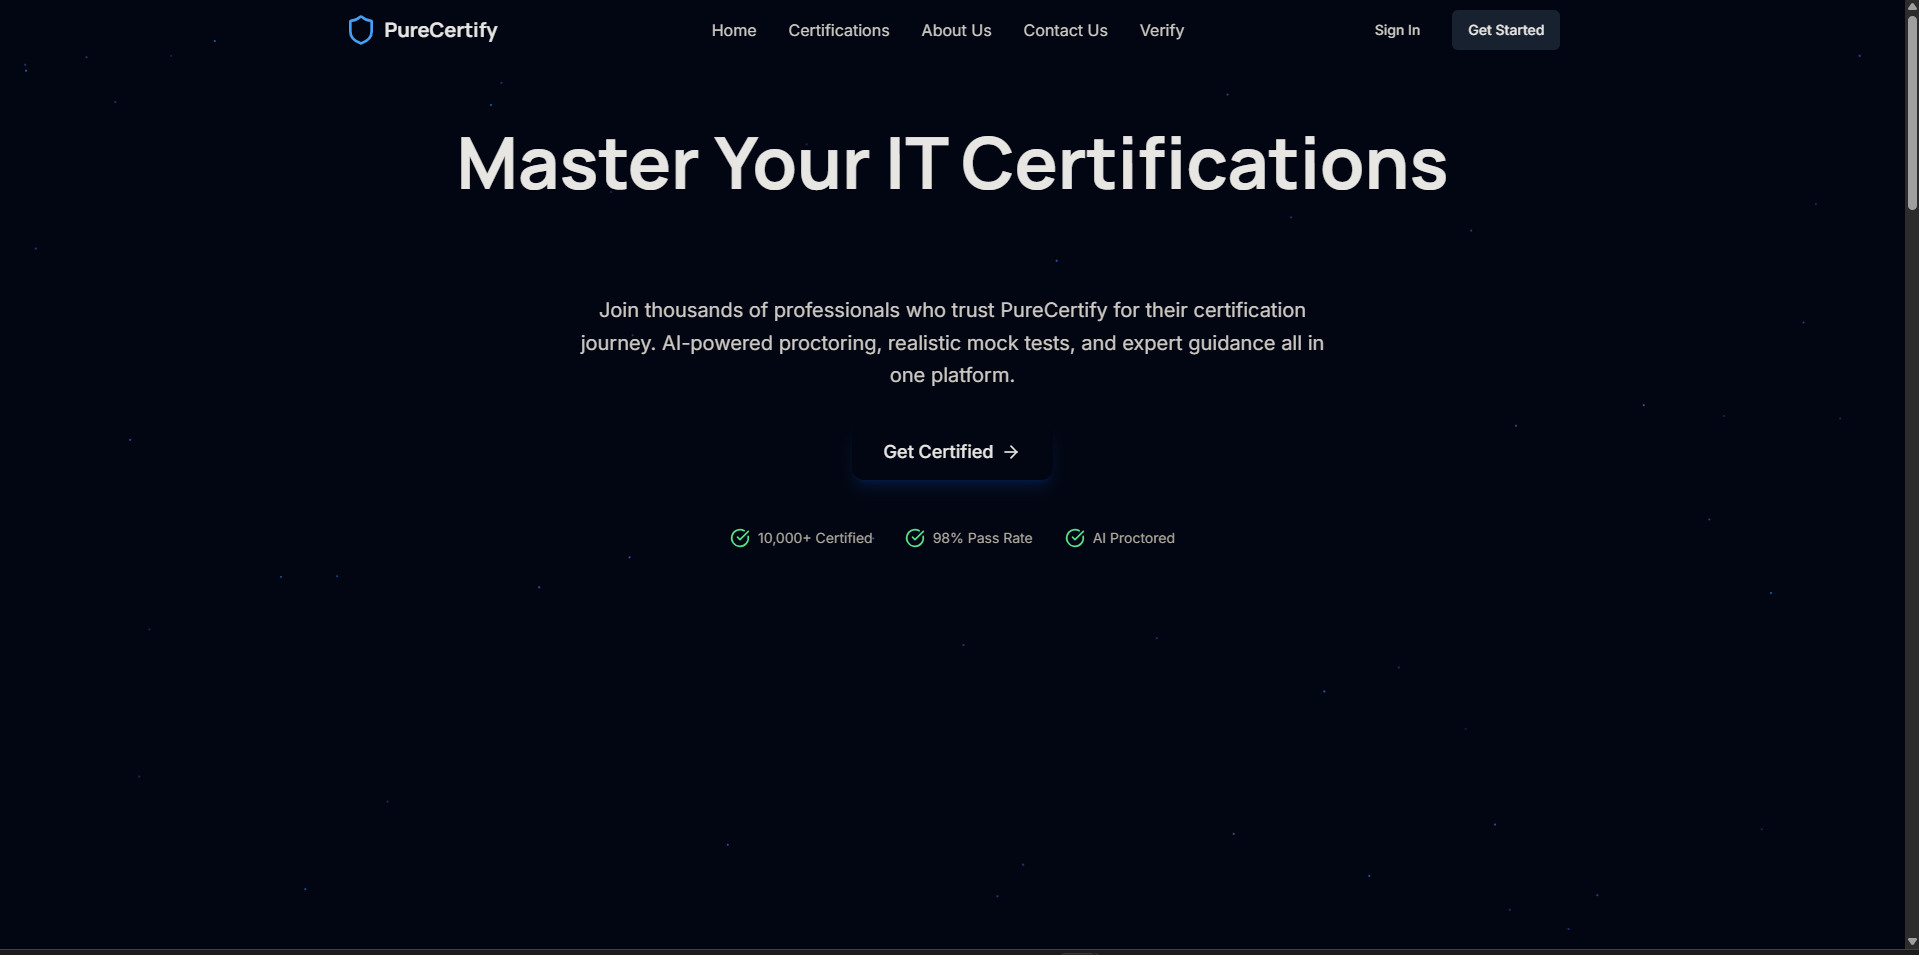
Task: Click the scrollbar up arrow
Action: coord(1912,6)
